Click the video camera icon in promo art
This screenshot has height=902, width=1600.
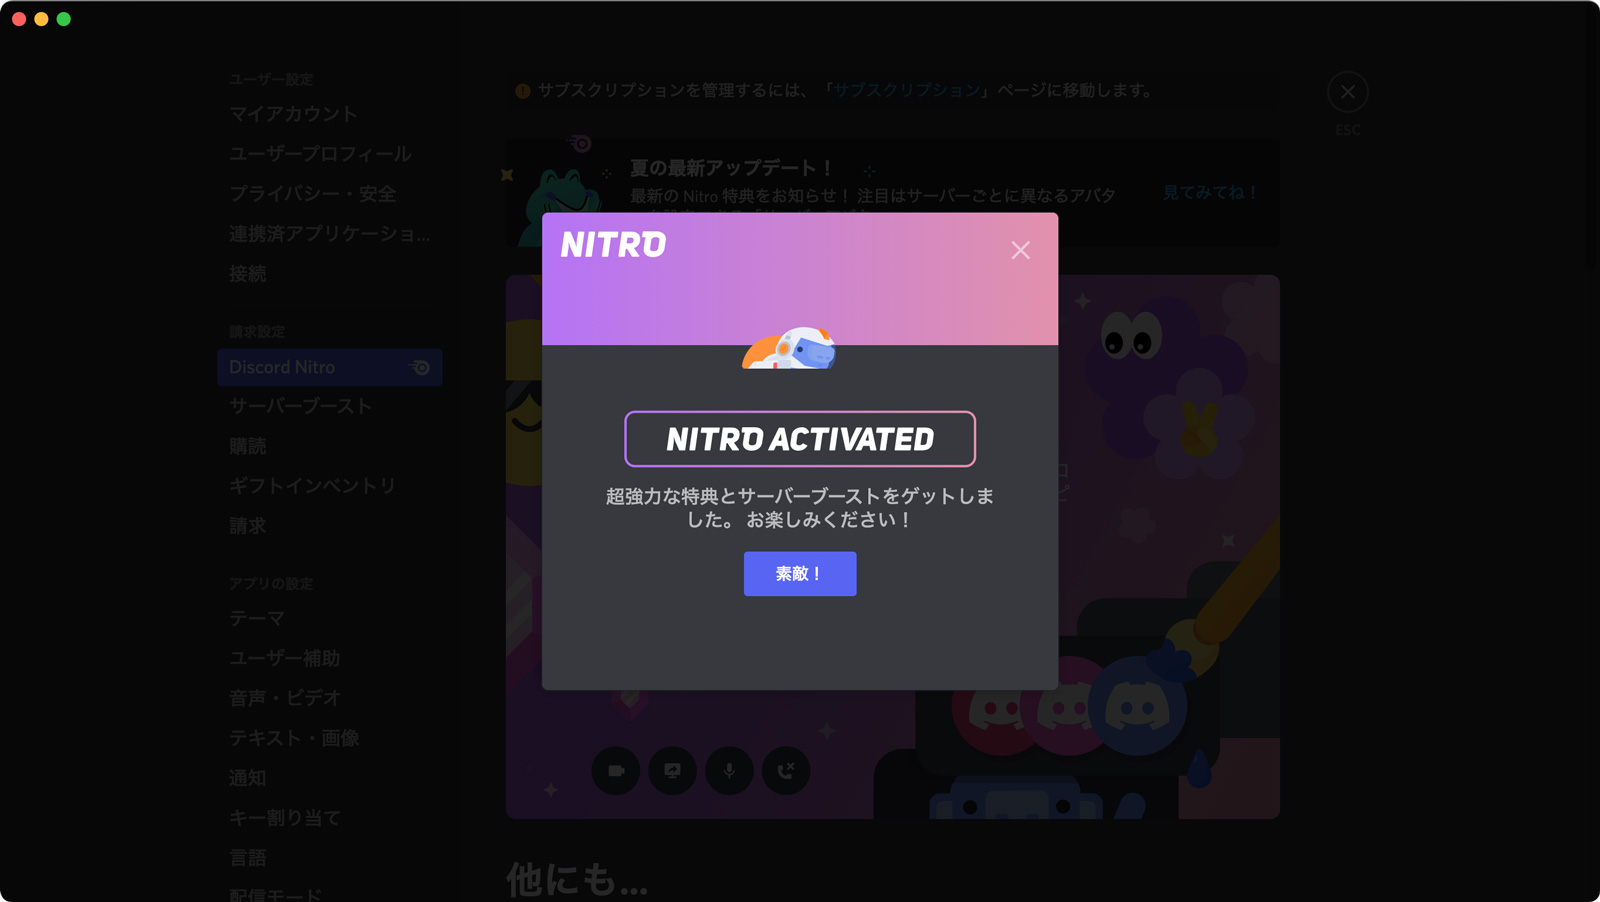[x=616, y=771]
